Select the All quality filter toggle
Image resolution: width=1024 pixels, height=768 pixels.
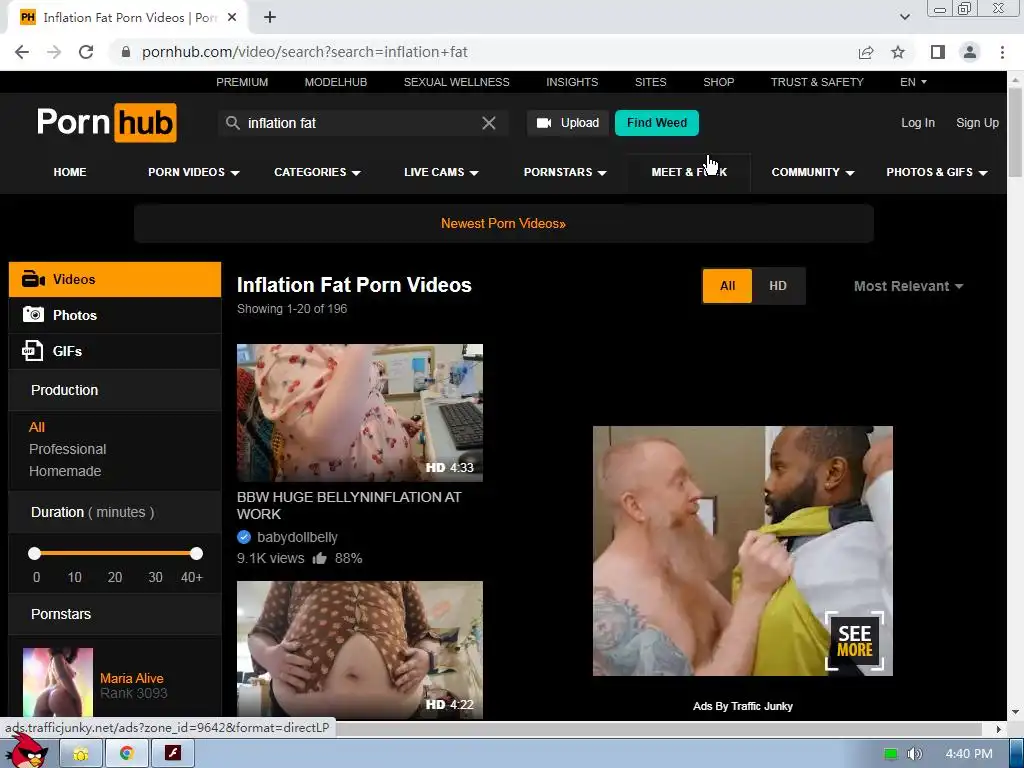tap(727, 286)
